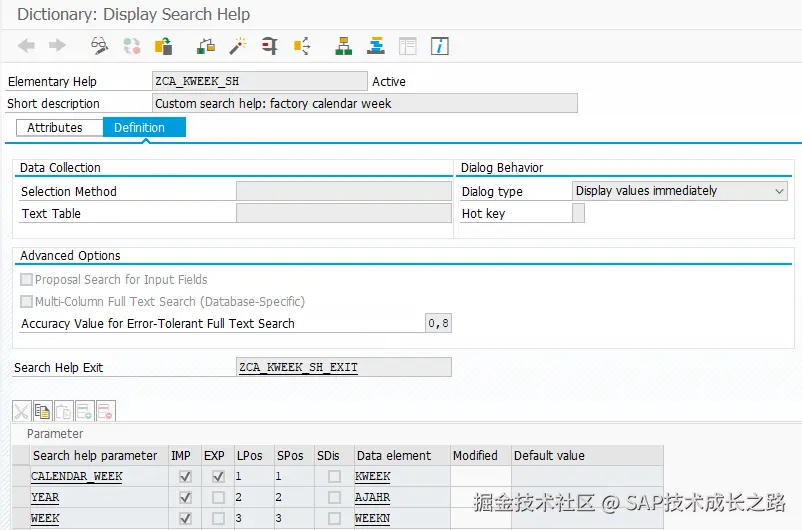Image resolution: width=802 pixels, height=530 pixels.
Task: Toggle IMP checkbox for YEAR row
Action: click(x=185, y=497)
